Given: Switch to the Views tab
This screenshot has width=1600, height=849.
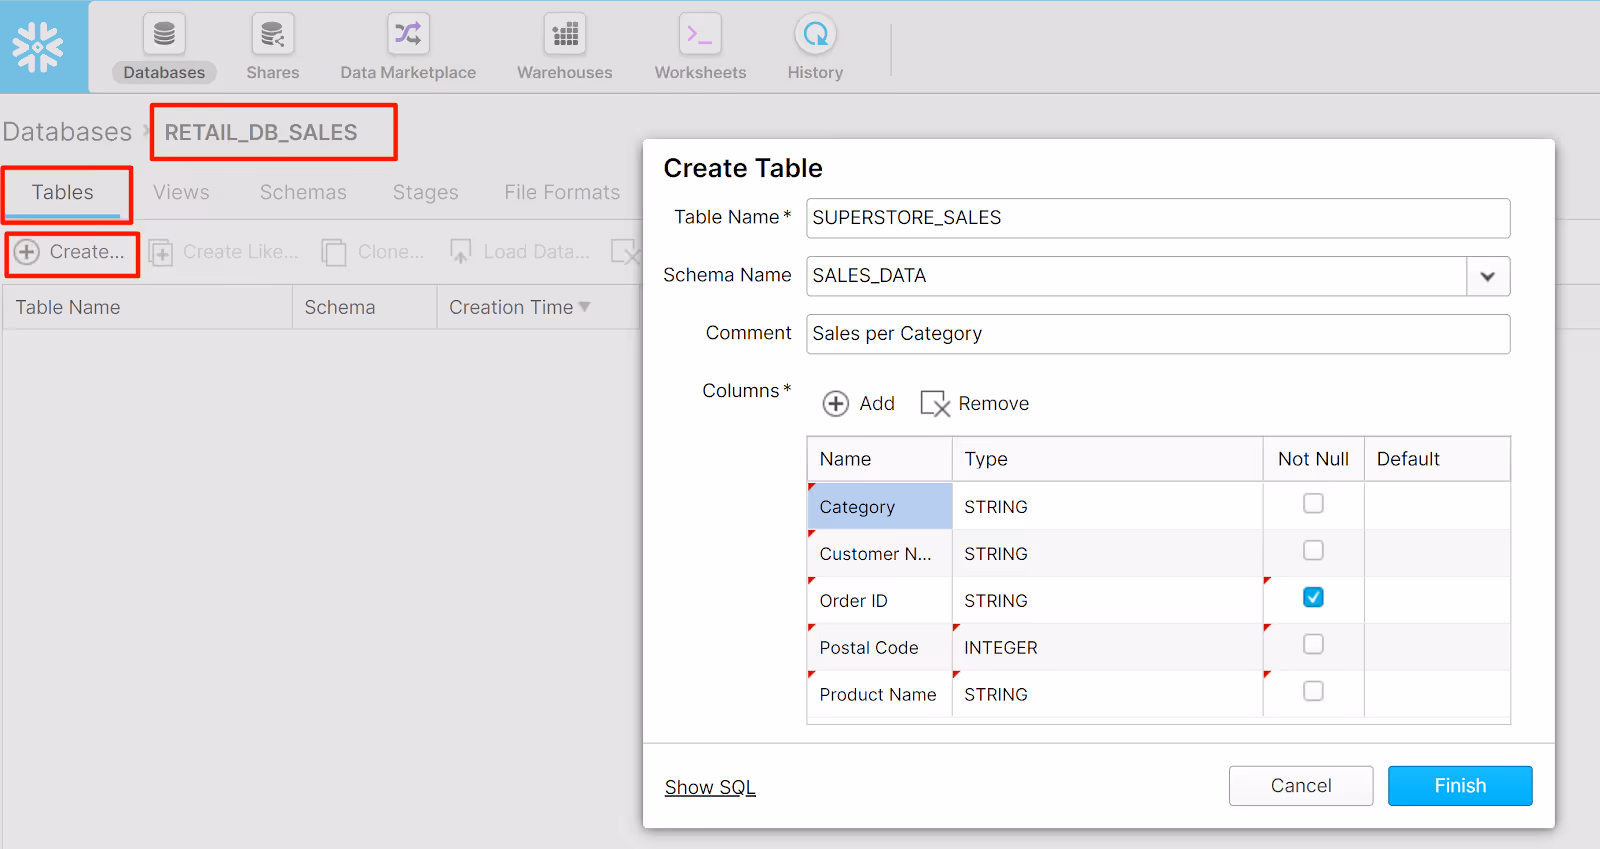Looking at the screenshot, I should tap(181, 192).
